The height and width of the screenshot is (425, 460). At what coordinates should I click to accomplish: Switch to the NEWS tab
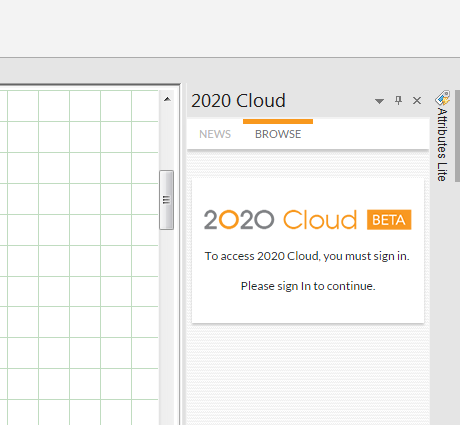coord(215,134)
